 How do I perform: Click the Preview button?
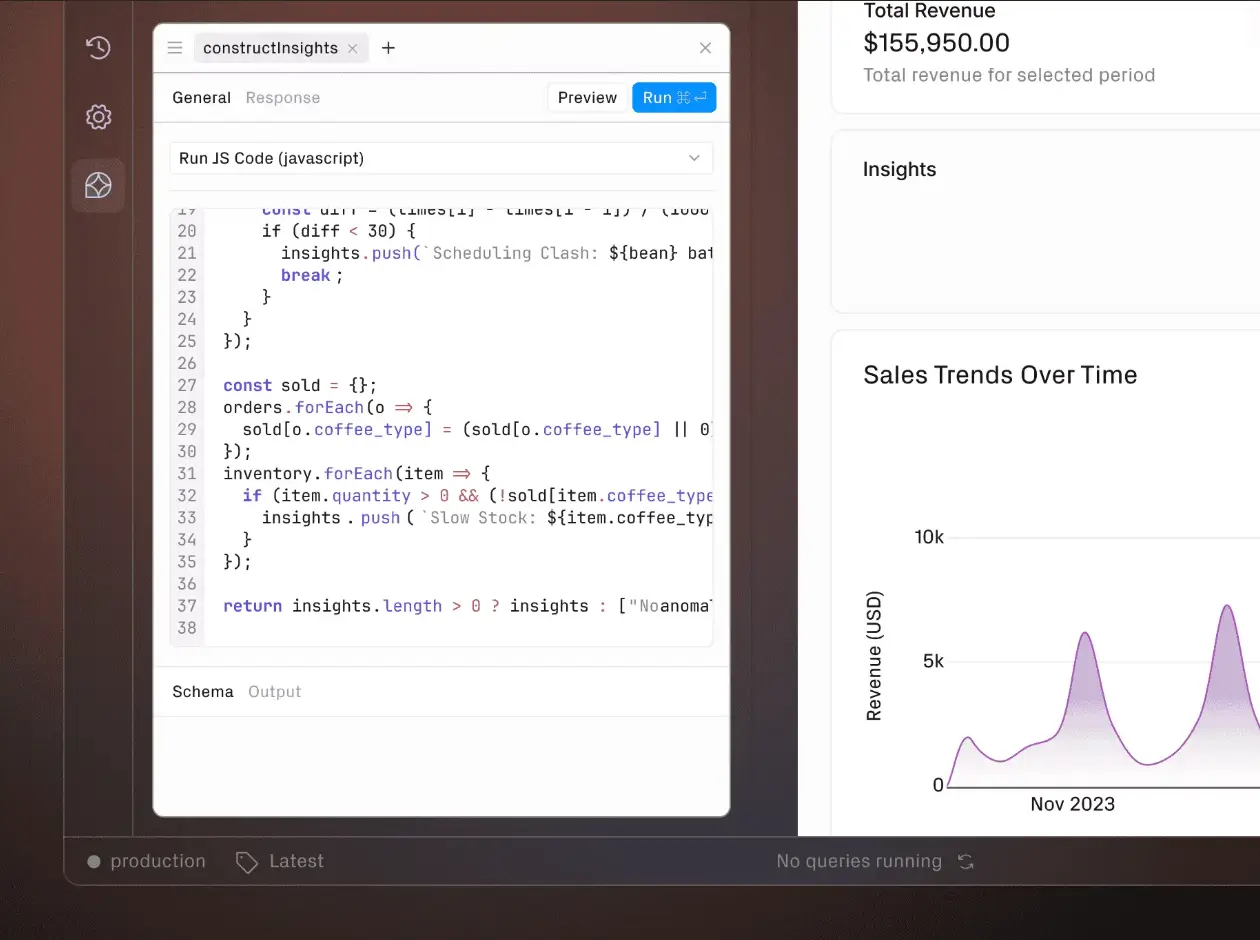(587, 97)
